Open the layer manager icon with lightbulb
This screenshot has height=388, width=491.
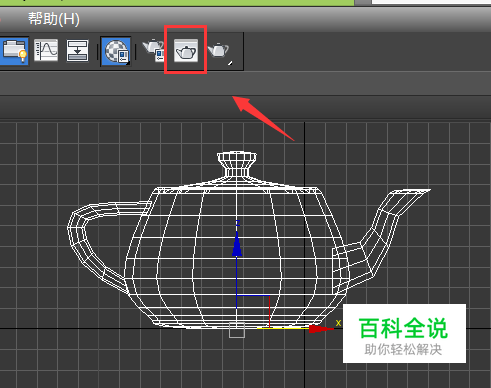pos(14,51)
